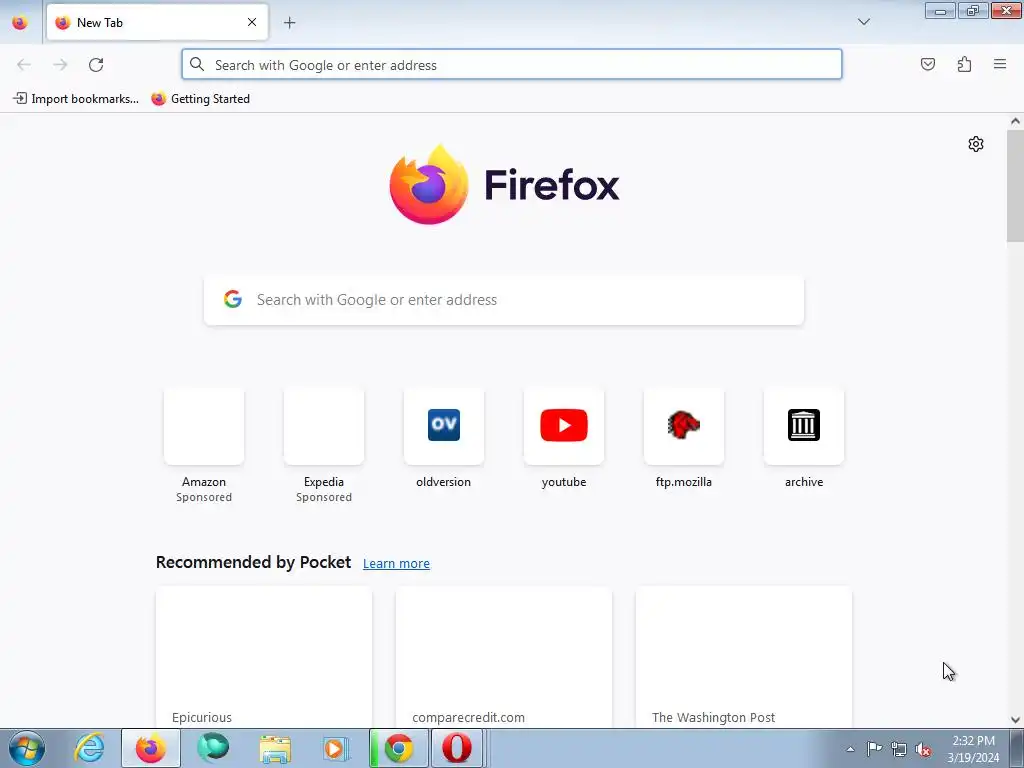
Task: Open Windows Explorer folder taskbar icon
Action: pyautogui.click(x=275, y=748)
